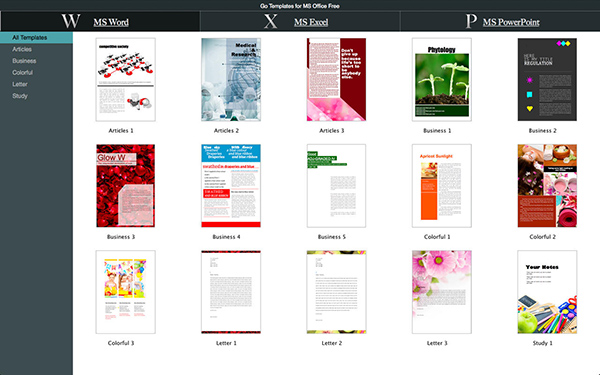Click the "Colorful 3" caption
The width and height of the screenshot is (600, 375).
tap(121, 343)
